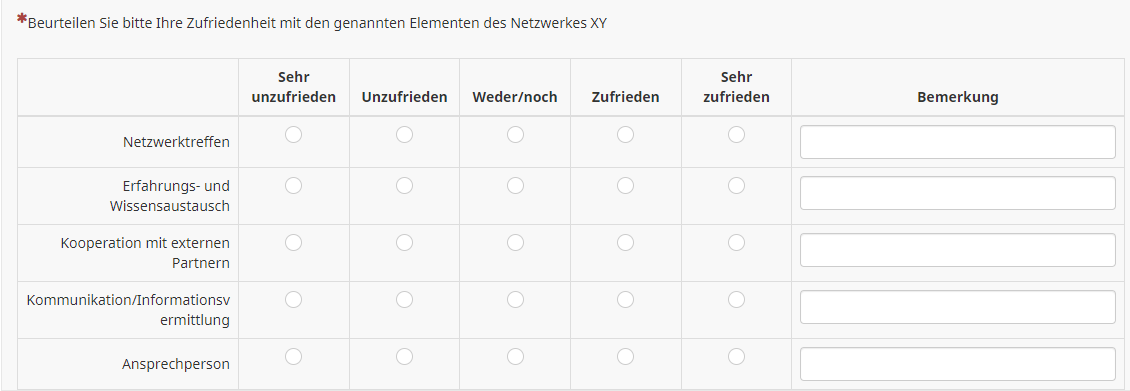This screenshot has width=1130, height=391.
Task: Choose Sehr zufrieden for Kommunikation/Informationsvermittlung
Action: (x=736, y=299)
